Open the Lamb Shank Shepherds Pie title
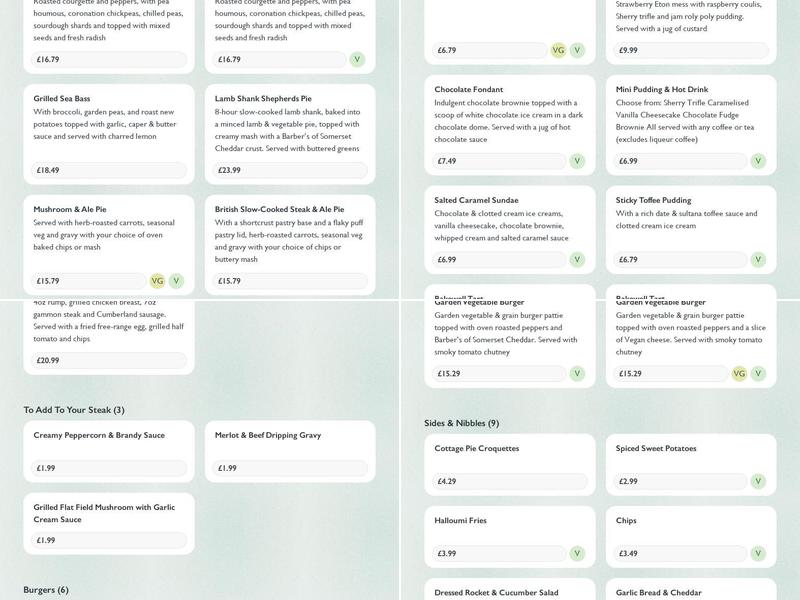Viewport: 800px width, 600px height. tap(263, 99)
